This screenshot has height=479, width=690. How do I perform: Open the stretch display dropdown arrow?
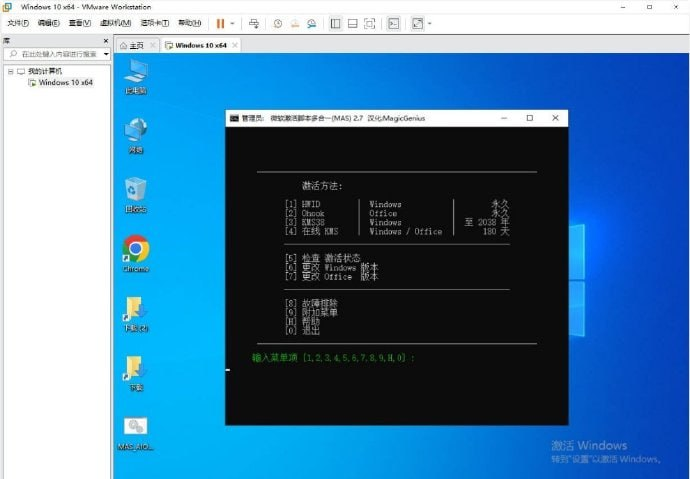click(x=429, y=23)
